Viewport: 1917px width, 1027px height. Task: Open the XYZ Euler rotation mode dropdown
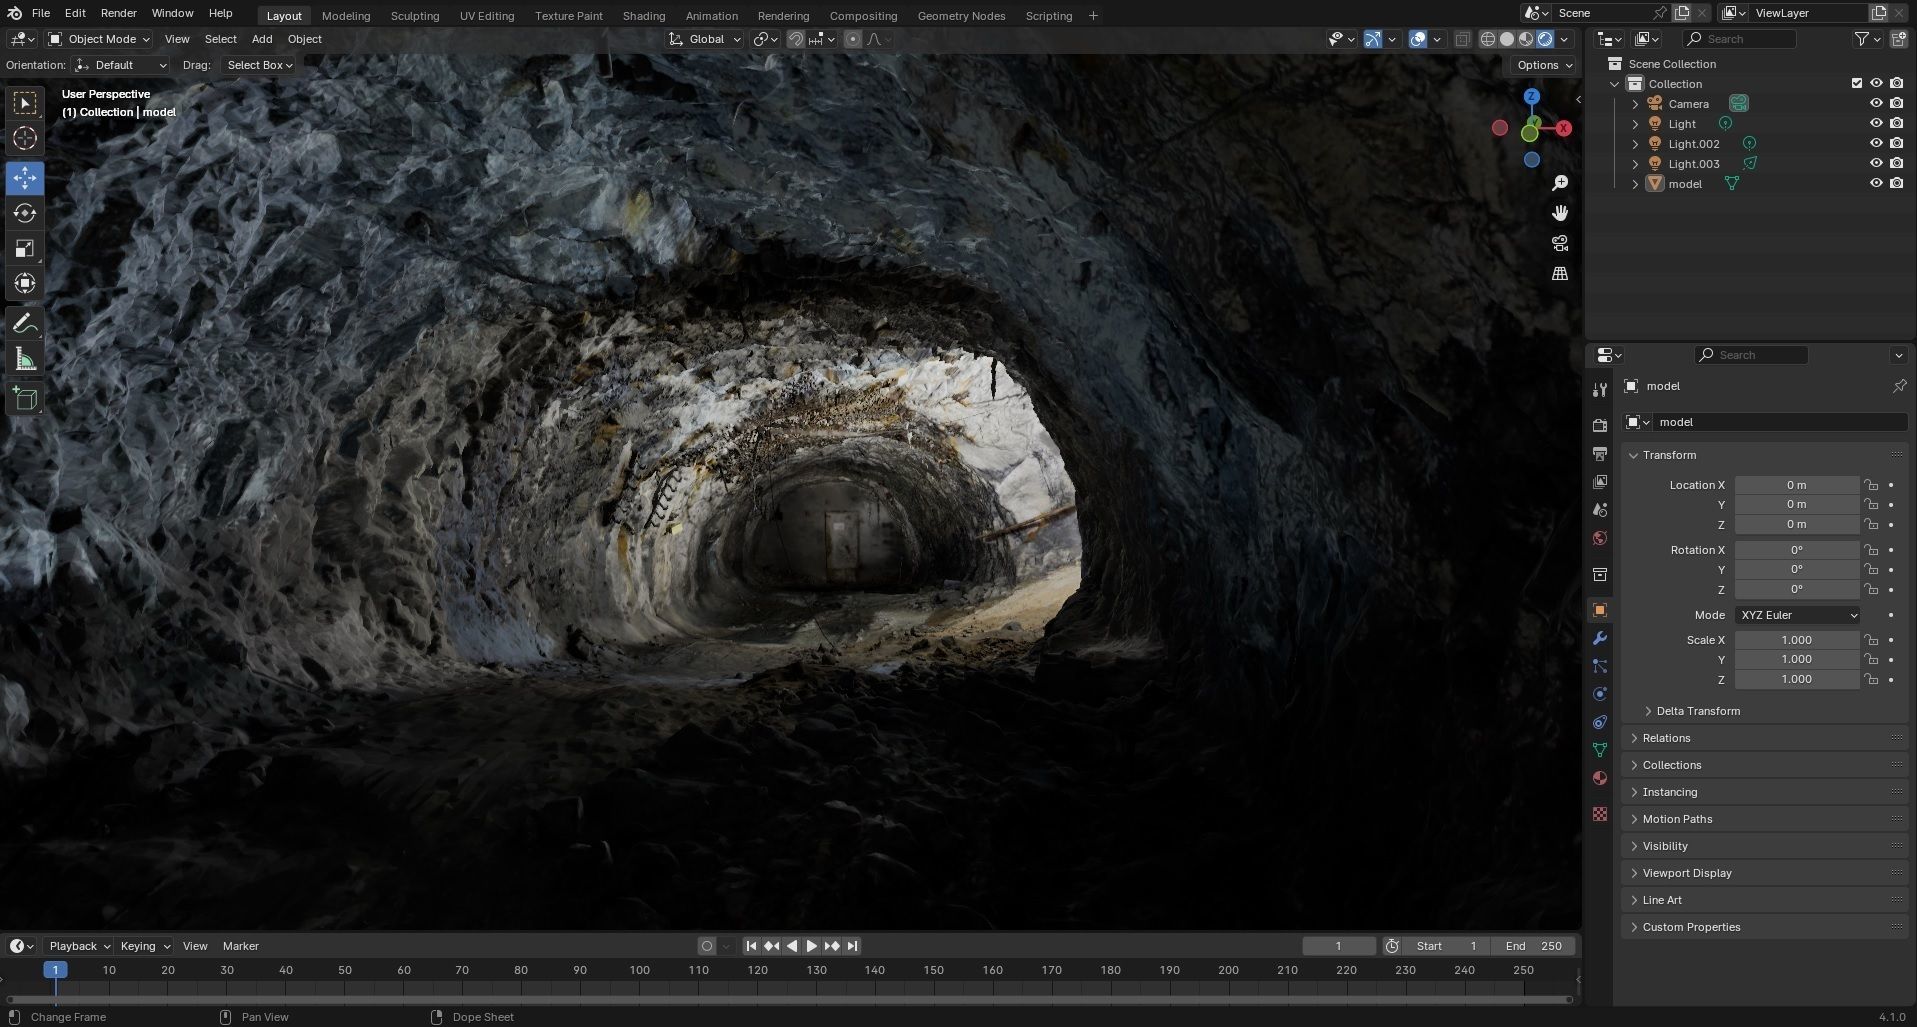(1798, 615)
